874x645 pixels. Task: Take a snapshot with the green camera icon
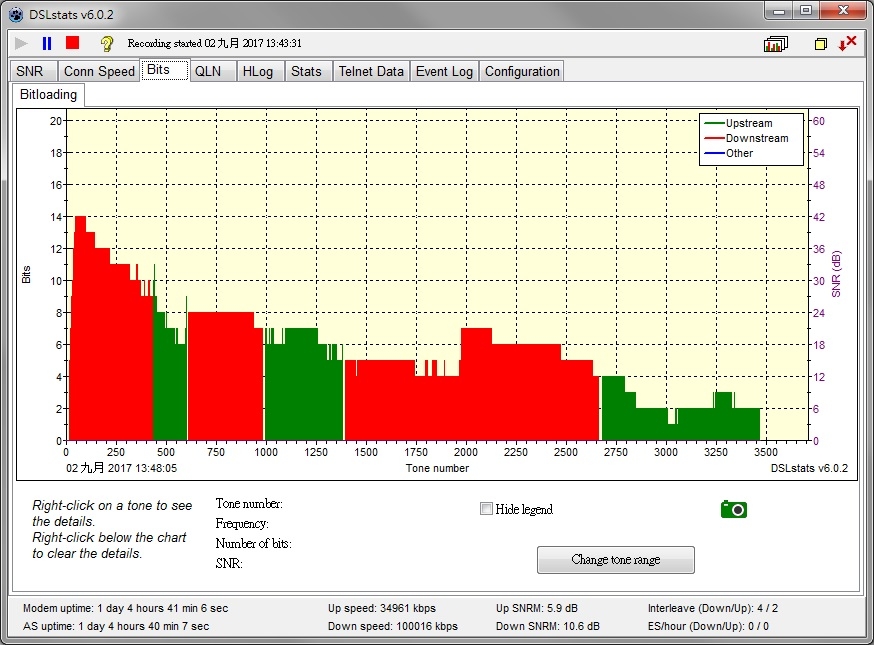click(734, 509)
